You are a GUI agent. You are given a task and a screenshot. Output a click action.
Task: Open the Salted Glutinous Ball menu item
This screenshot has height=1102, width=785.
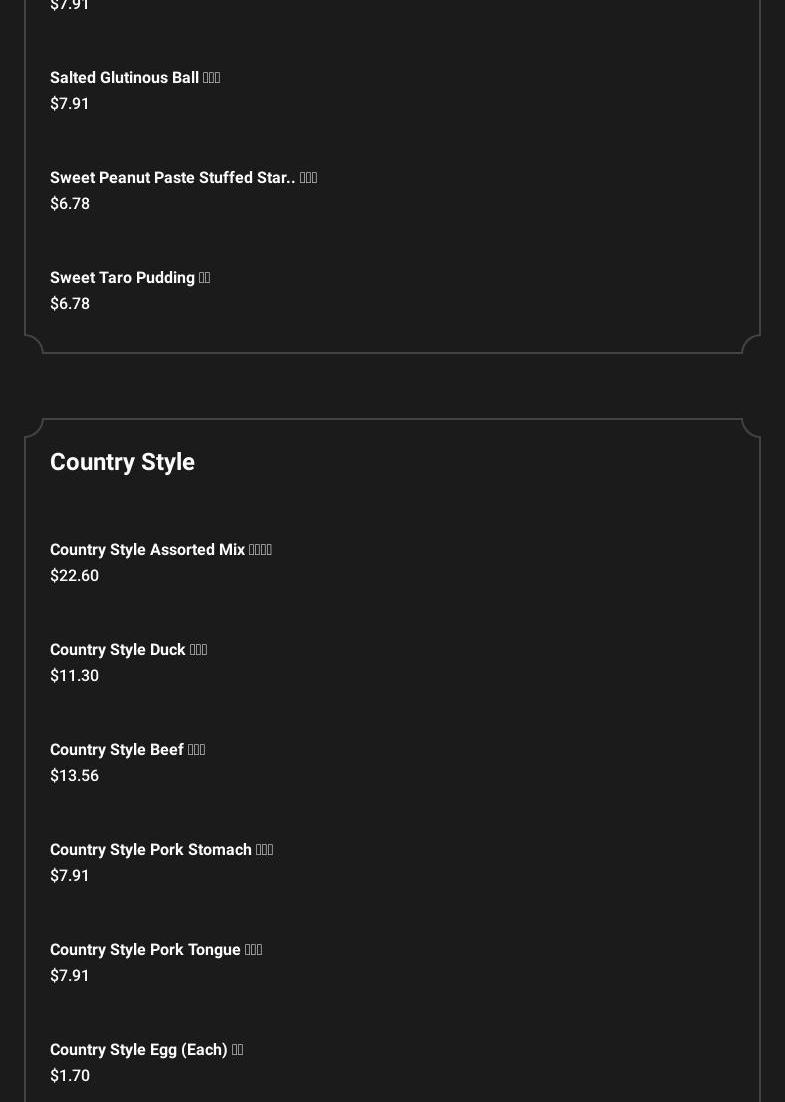click(x=134, y=78)
